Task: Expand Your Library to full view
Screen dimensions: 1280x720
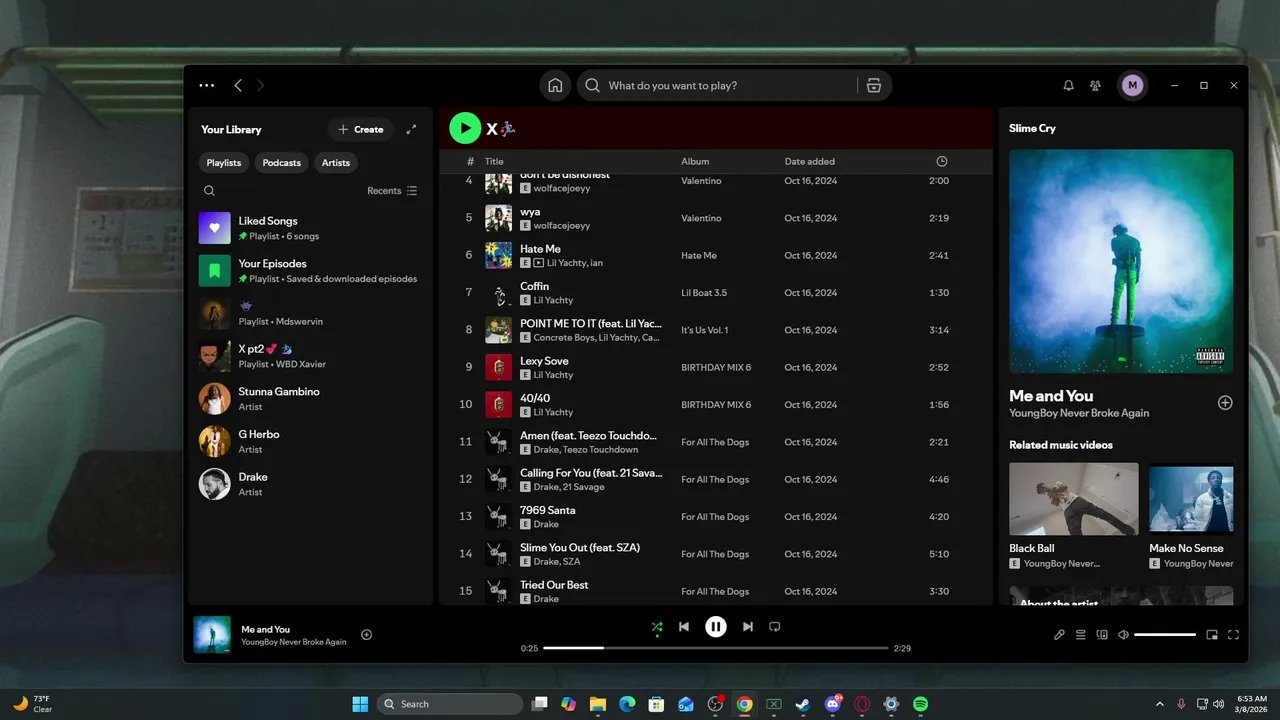Action: [411, 129]
